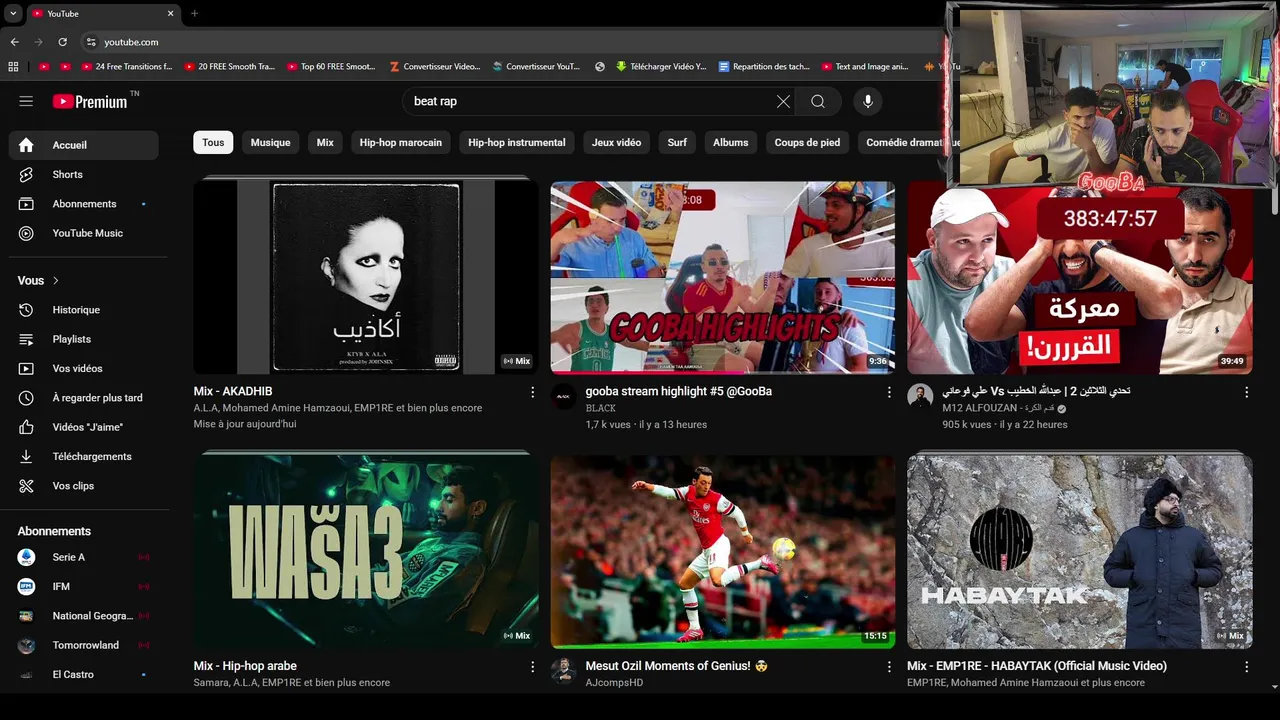Go back with browser back arrow
This screenshot has width=1280, height=720.
click(x=14, y=42)
